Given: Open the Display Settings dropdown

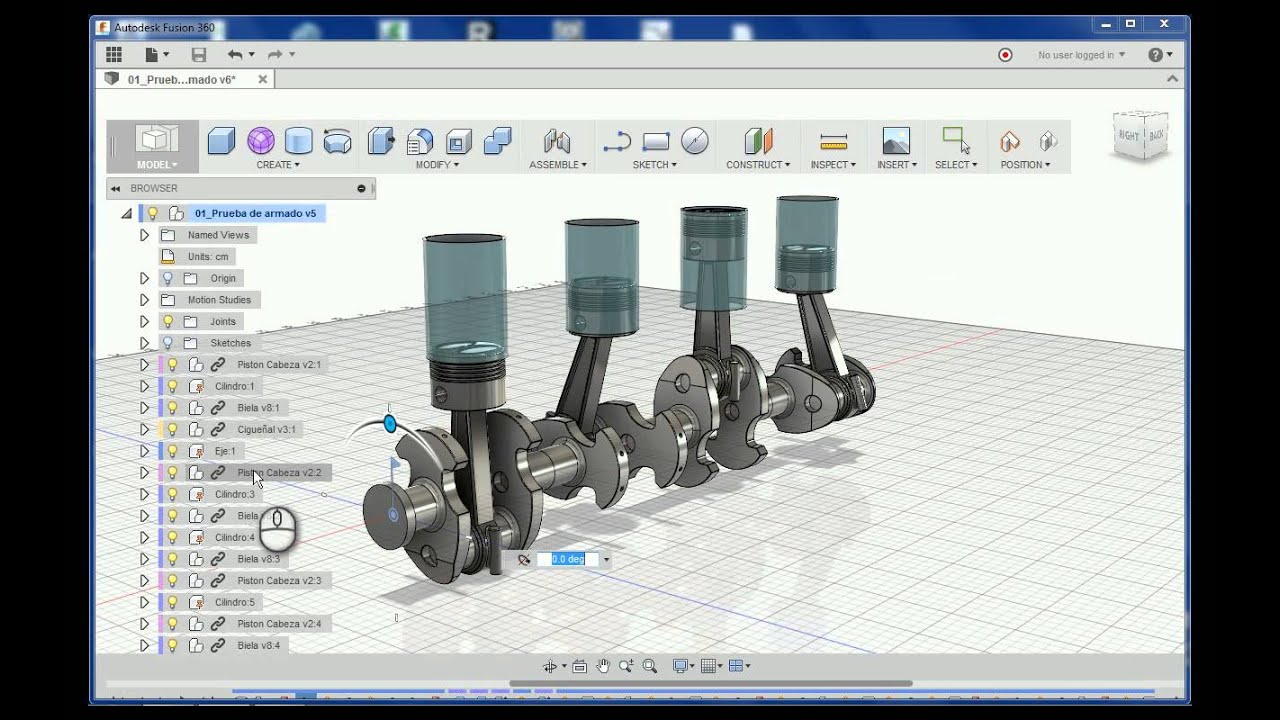Looking at the screenshot, I should [684, 666].
